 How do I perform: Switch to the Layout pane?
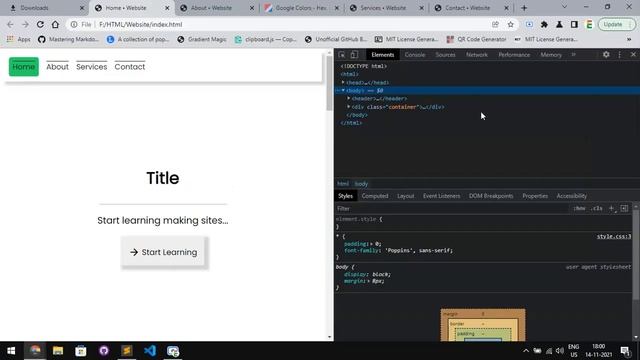pos(406,196)
